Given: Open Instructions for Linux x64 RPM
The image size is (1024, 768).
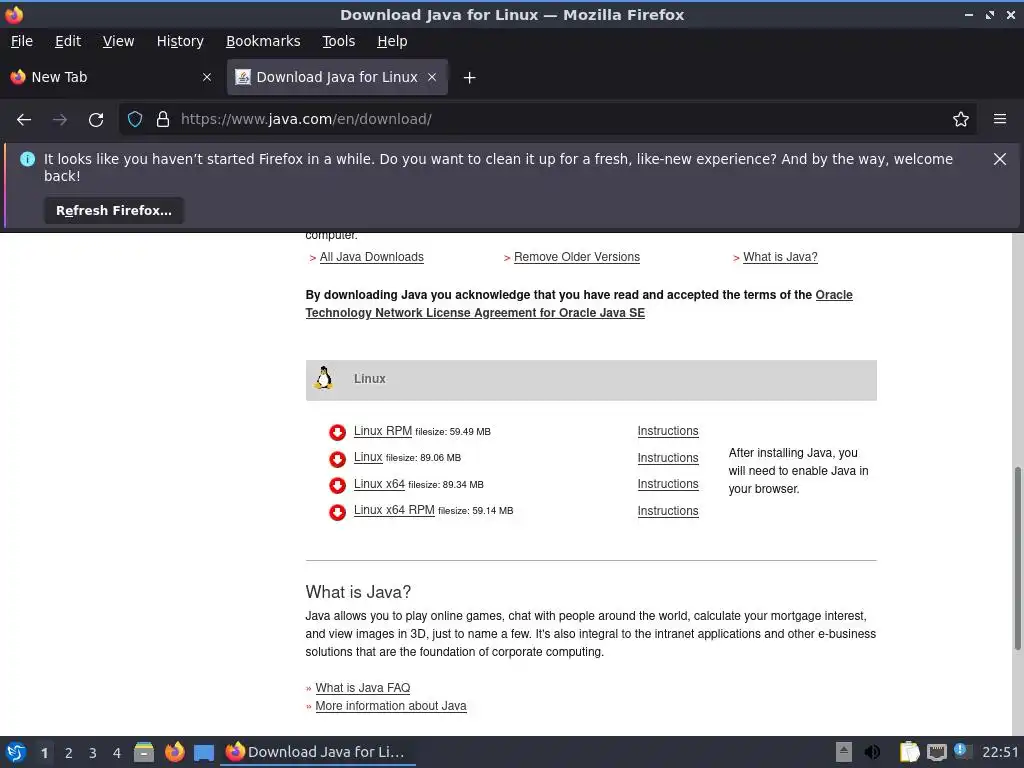Looking at the screenshot, I should click(x=667, y=511).
